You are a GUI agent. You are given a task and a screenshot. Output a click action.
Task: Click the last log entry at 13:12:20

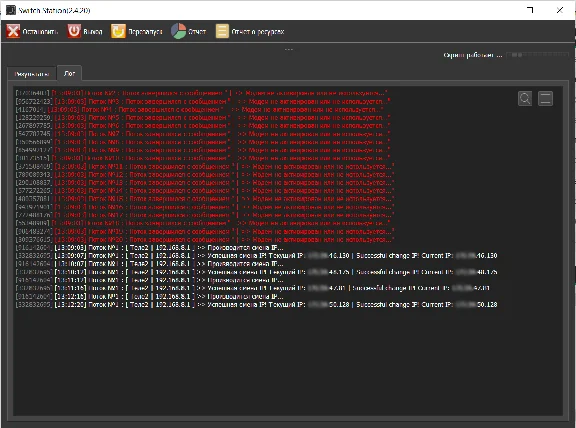[x=256, y=305]
